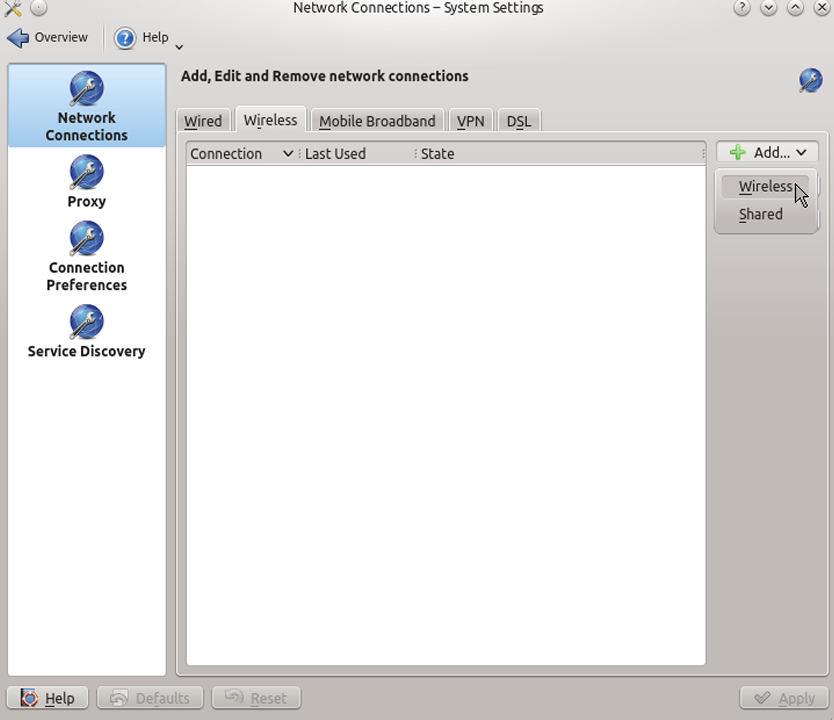Switch to the Mobile Broadband tab
The image size is (834, 720).
pyautogui.click(x=377, y=121)
